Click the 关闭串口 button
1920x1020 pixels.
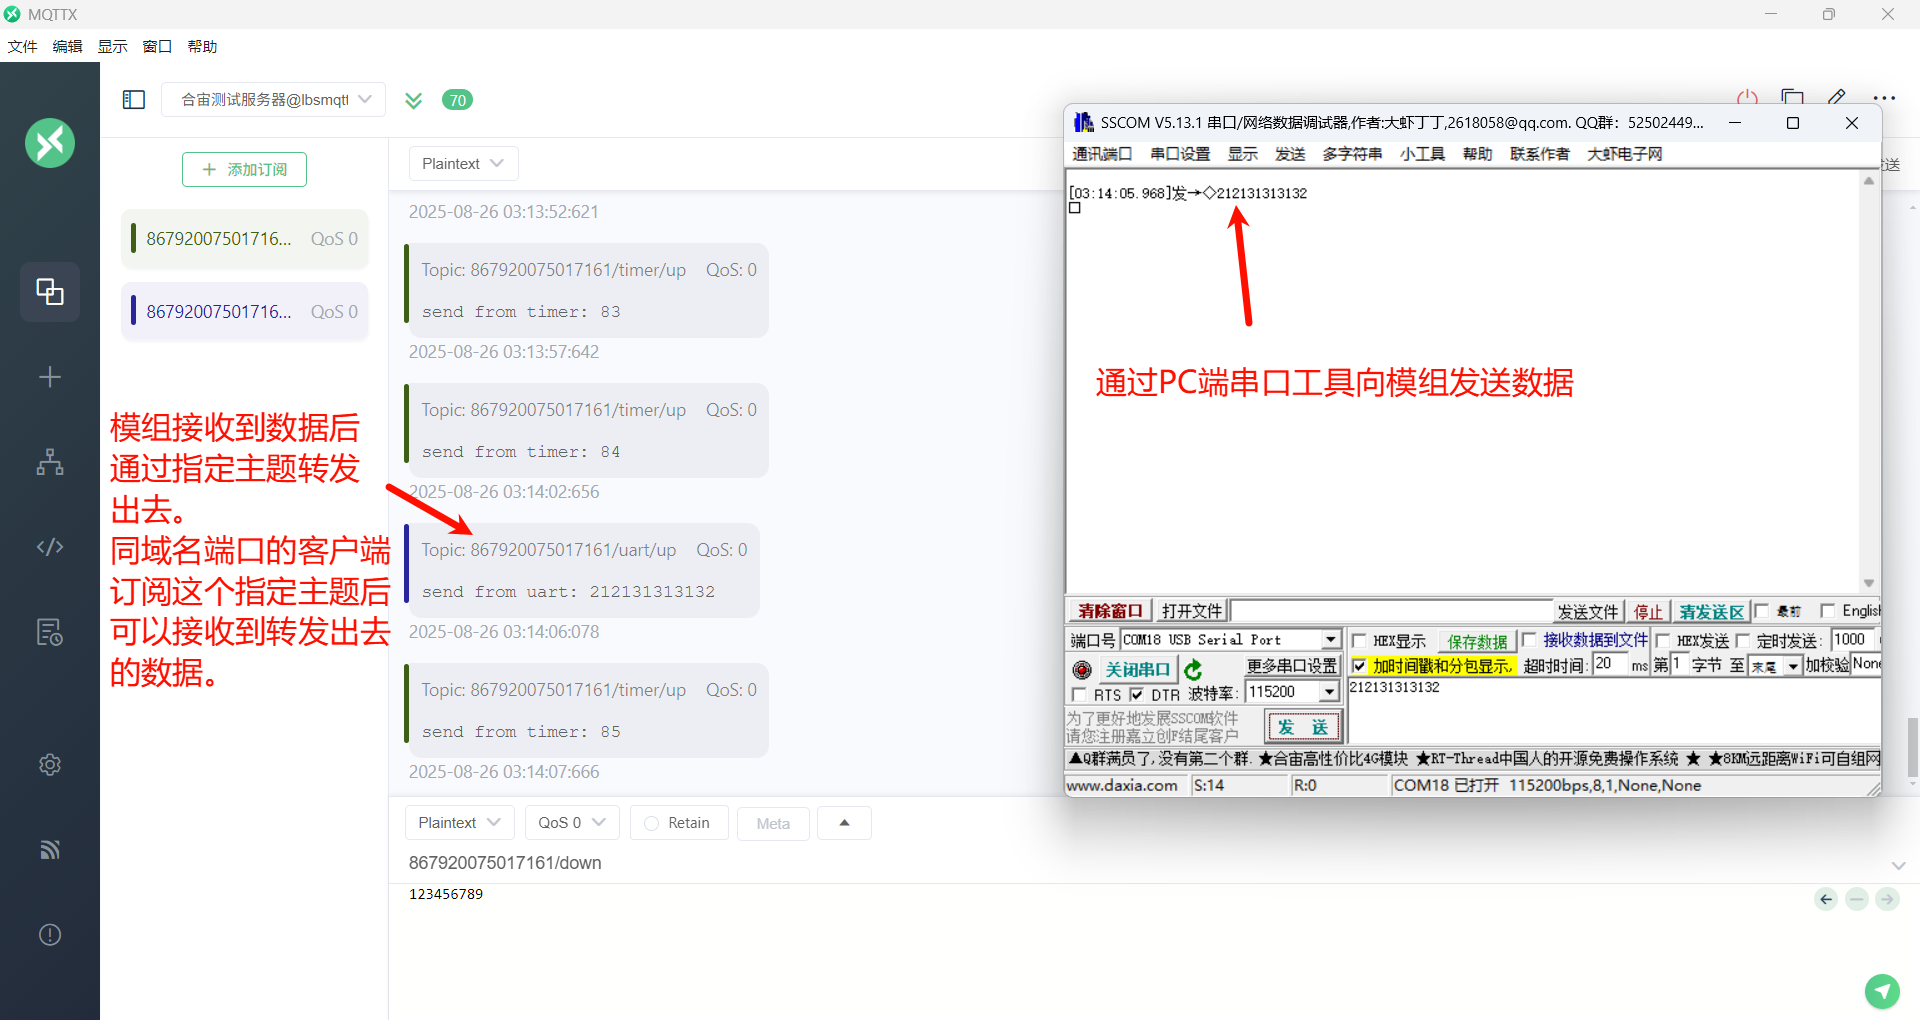pyautogui.click(x=1138, y=670)
